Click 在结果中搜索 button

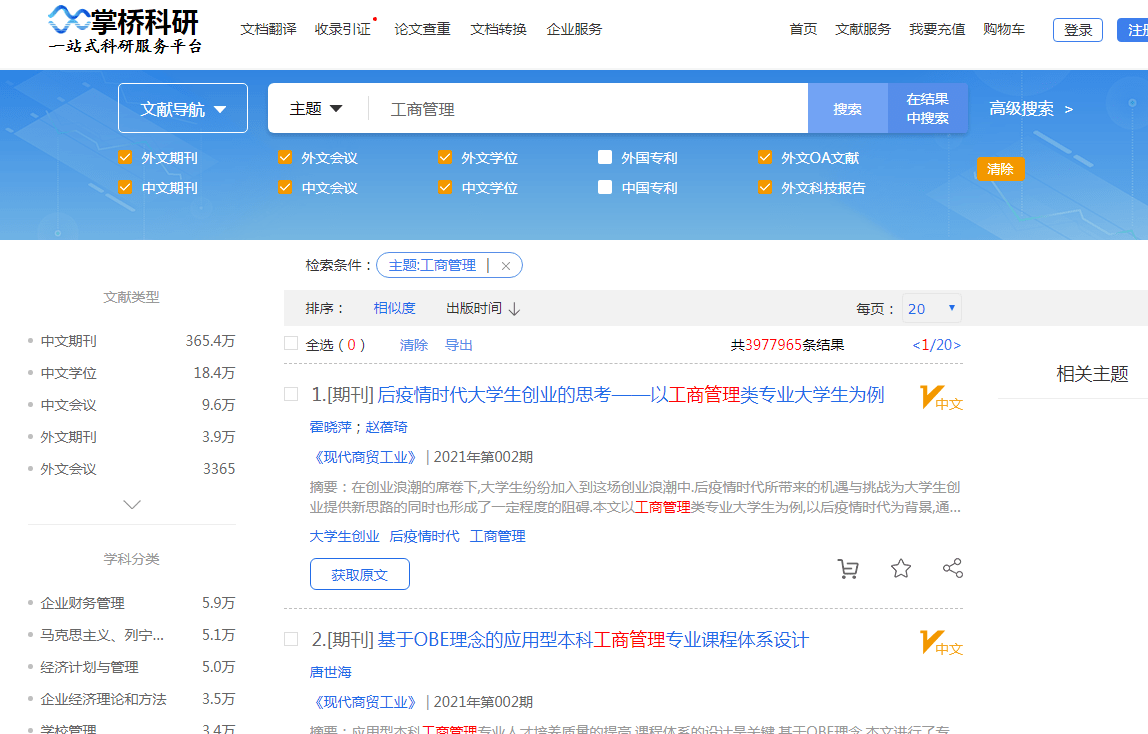click(x=928, y=108)
